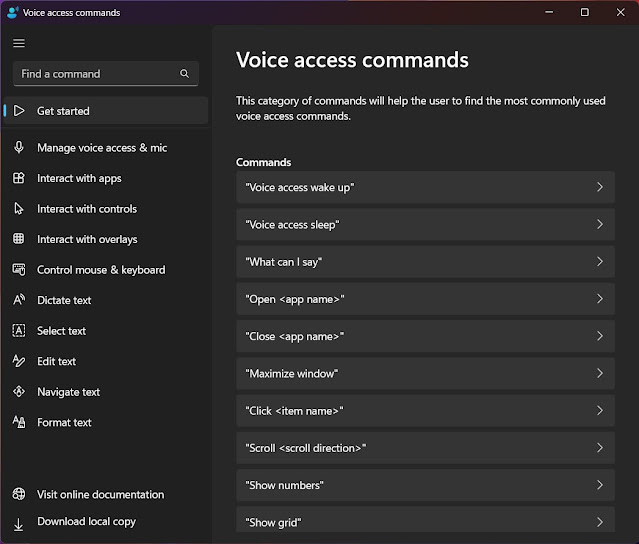Open the "Scroll <scroll direction>" command entry

pos(424,448)
